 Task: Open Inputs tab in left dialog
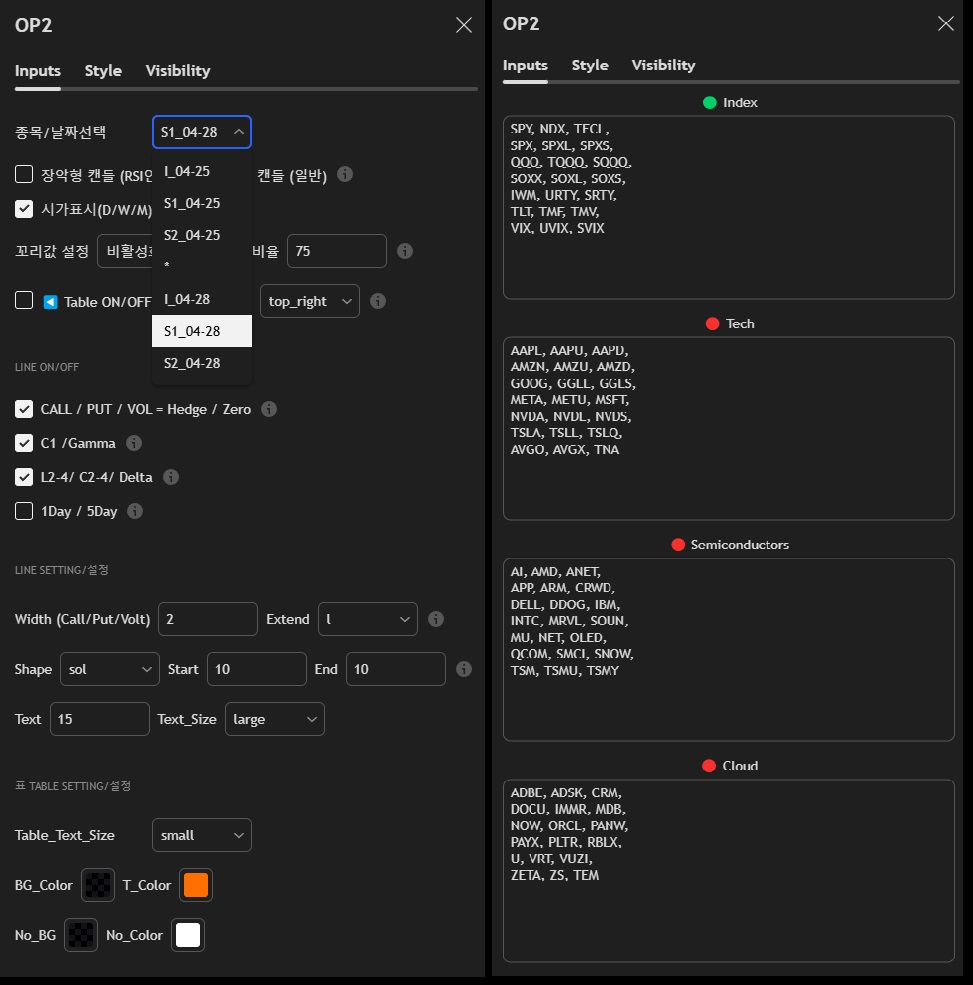[x=38, y=70]
